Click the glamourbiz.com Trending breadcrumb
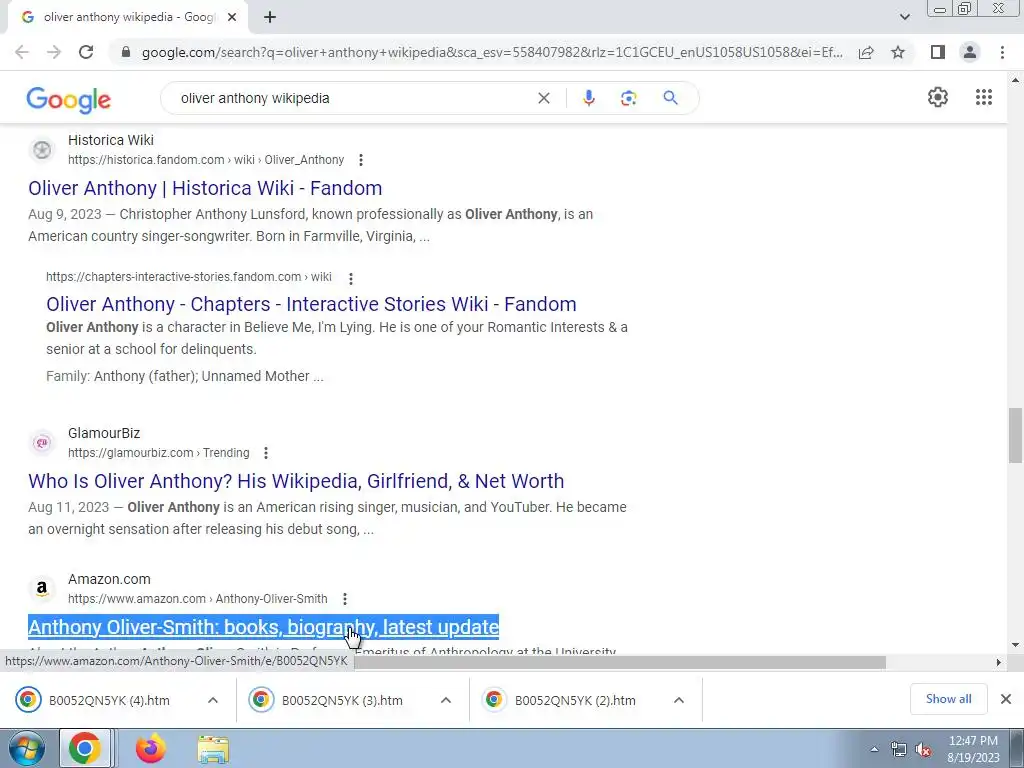Screen dimensions: 1024x768 (x=159, y=453)
